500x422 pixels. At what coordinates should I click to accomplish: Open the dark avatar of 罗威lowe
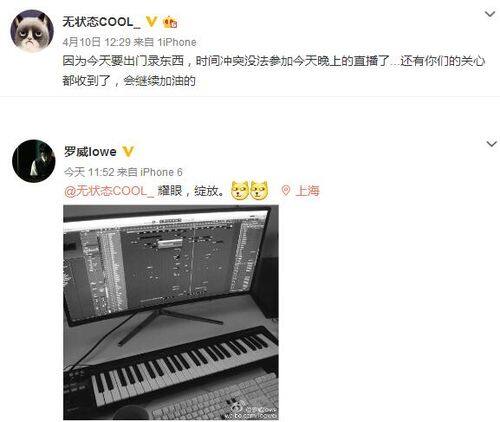tap(34, 161)
